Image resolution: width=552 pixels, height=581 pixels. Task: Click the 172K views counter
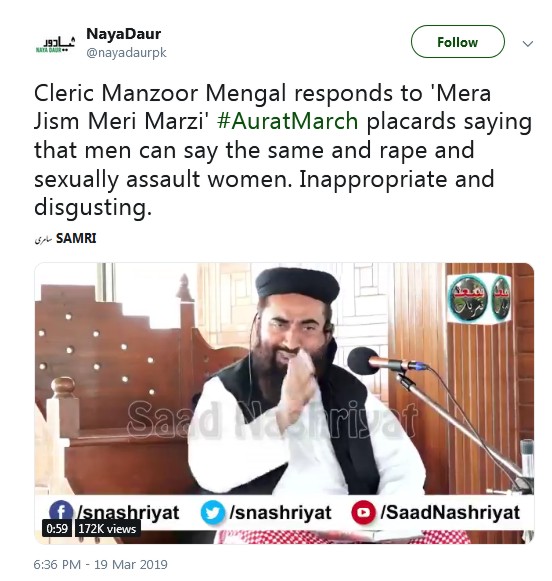click(107, 528)
